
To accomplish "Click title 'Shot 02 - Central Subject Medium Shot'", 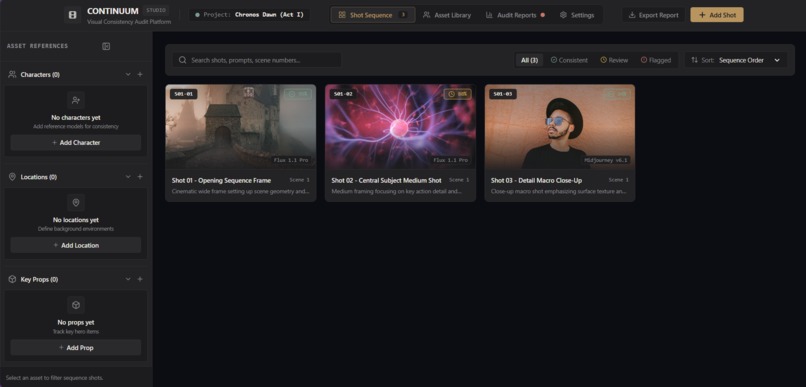I will click(386, 180).
